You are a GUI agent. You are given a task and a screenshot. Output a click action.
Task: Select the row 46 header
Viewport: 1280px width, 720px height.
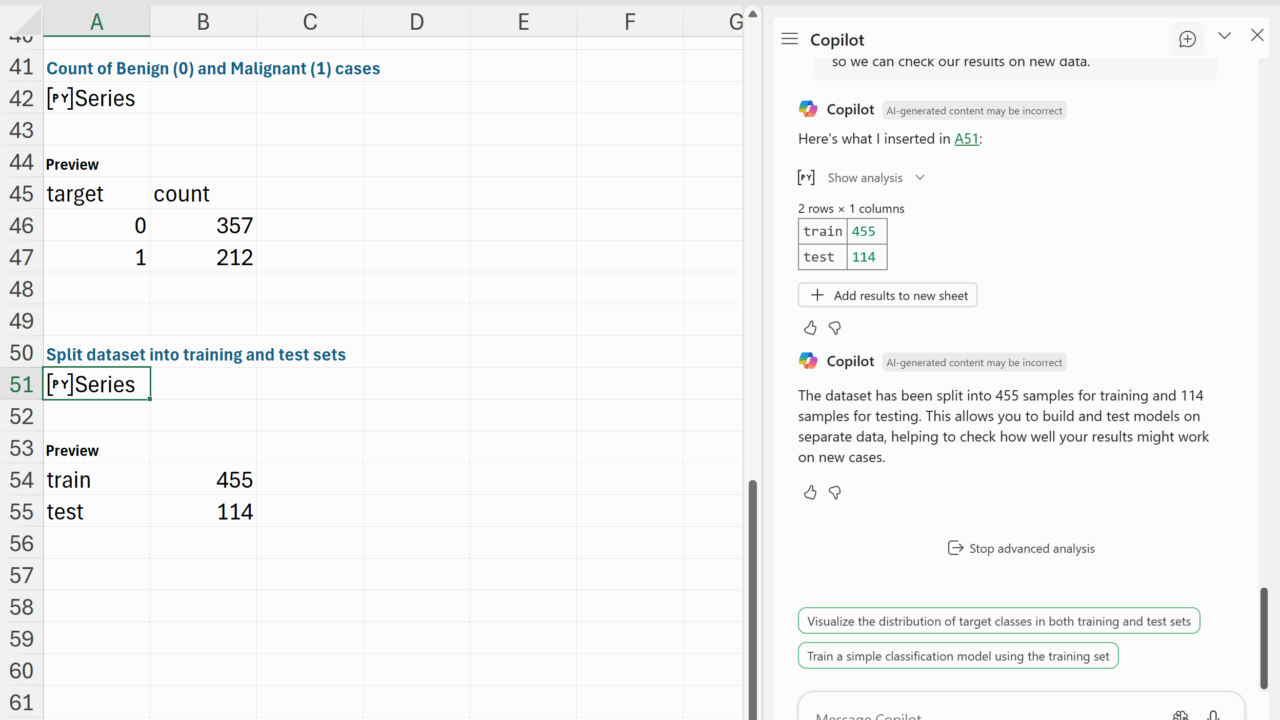click(x=21, y=226)
